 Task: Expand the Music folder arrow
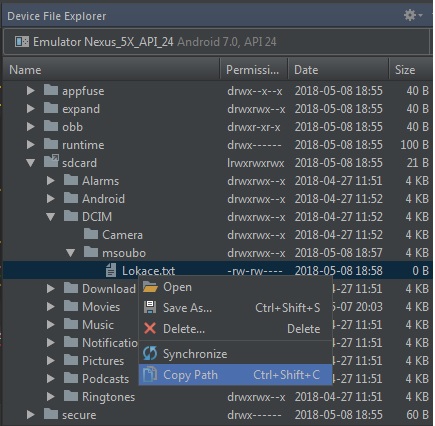[x=51, y=325]
